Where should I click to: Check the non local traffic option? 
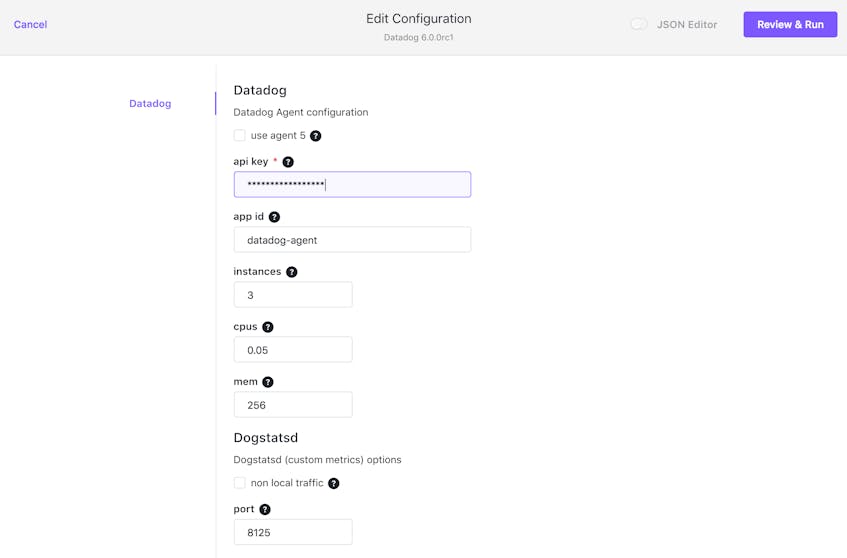pos(239,483)
